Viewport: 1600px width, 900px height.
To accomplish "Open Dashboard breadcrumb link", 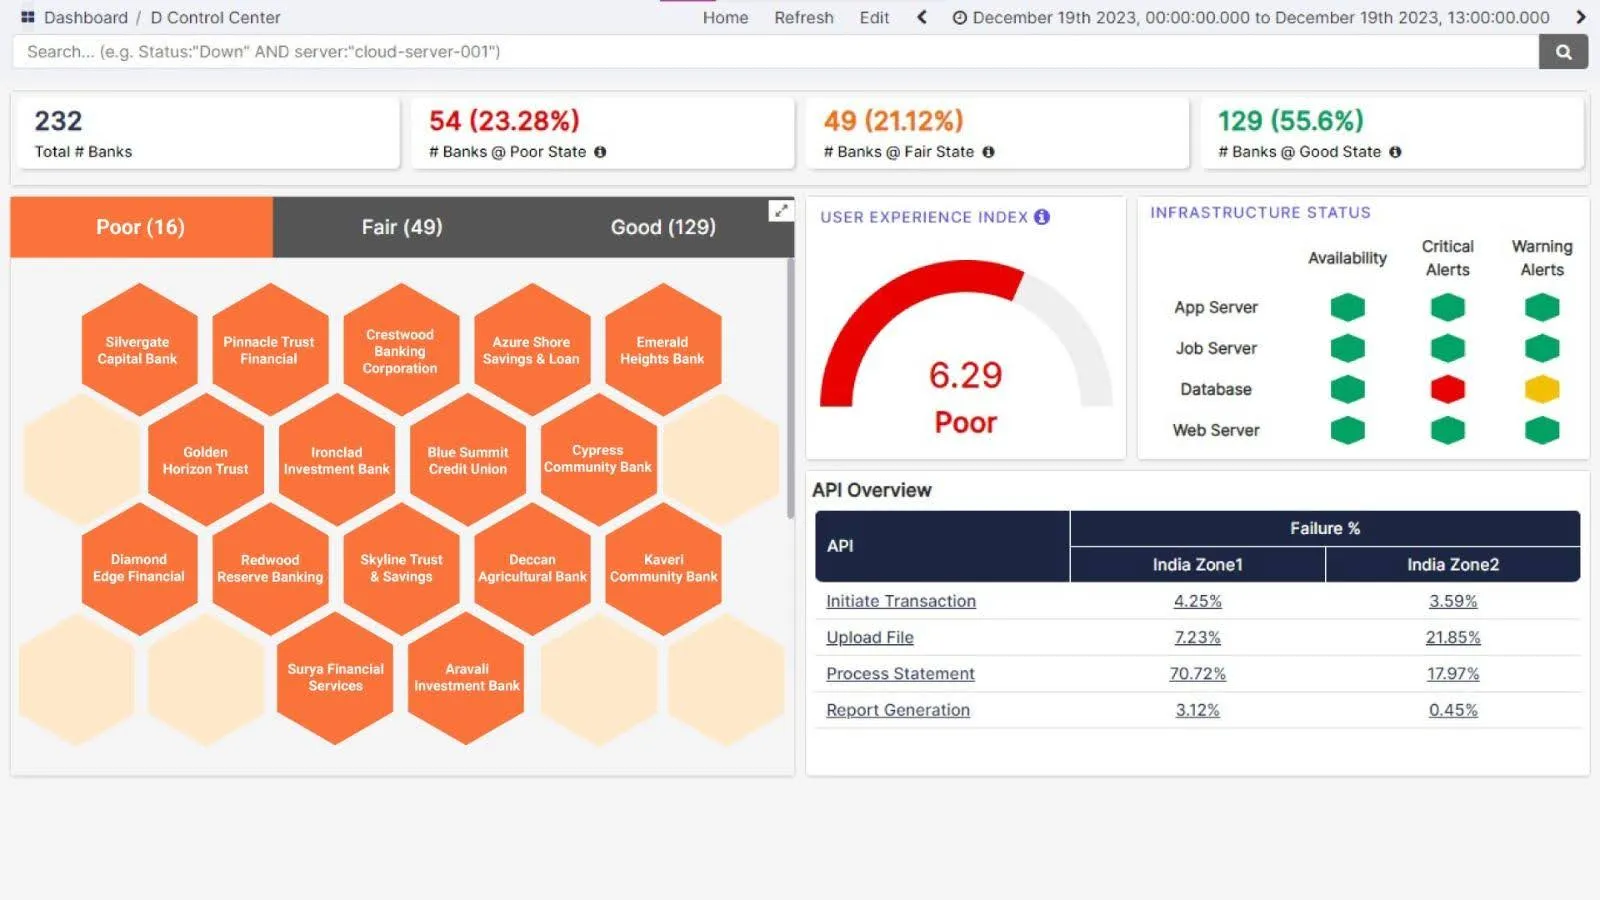I will 85,18.
